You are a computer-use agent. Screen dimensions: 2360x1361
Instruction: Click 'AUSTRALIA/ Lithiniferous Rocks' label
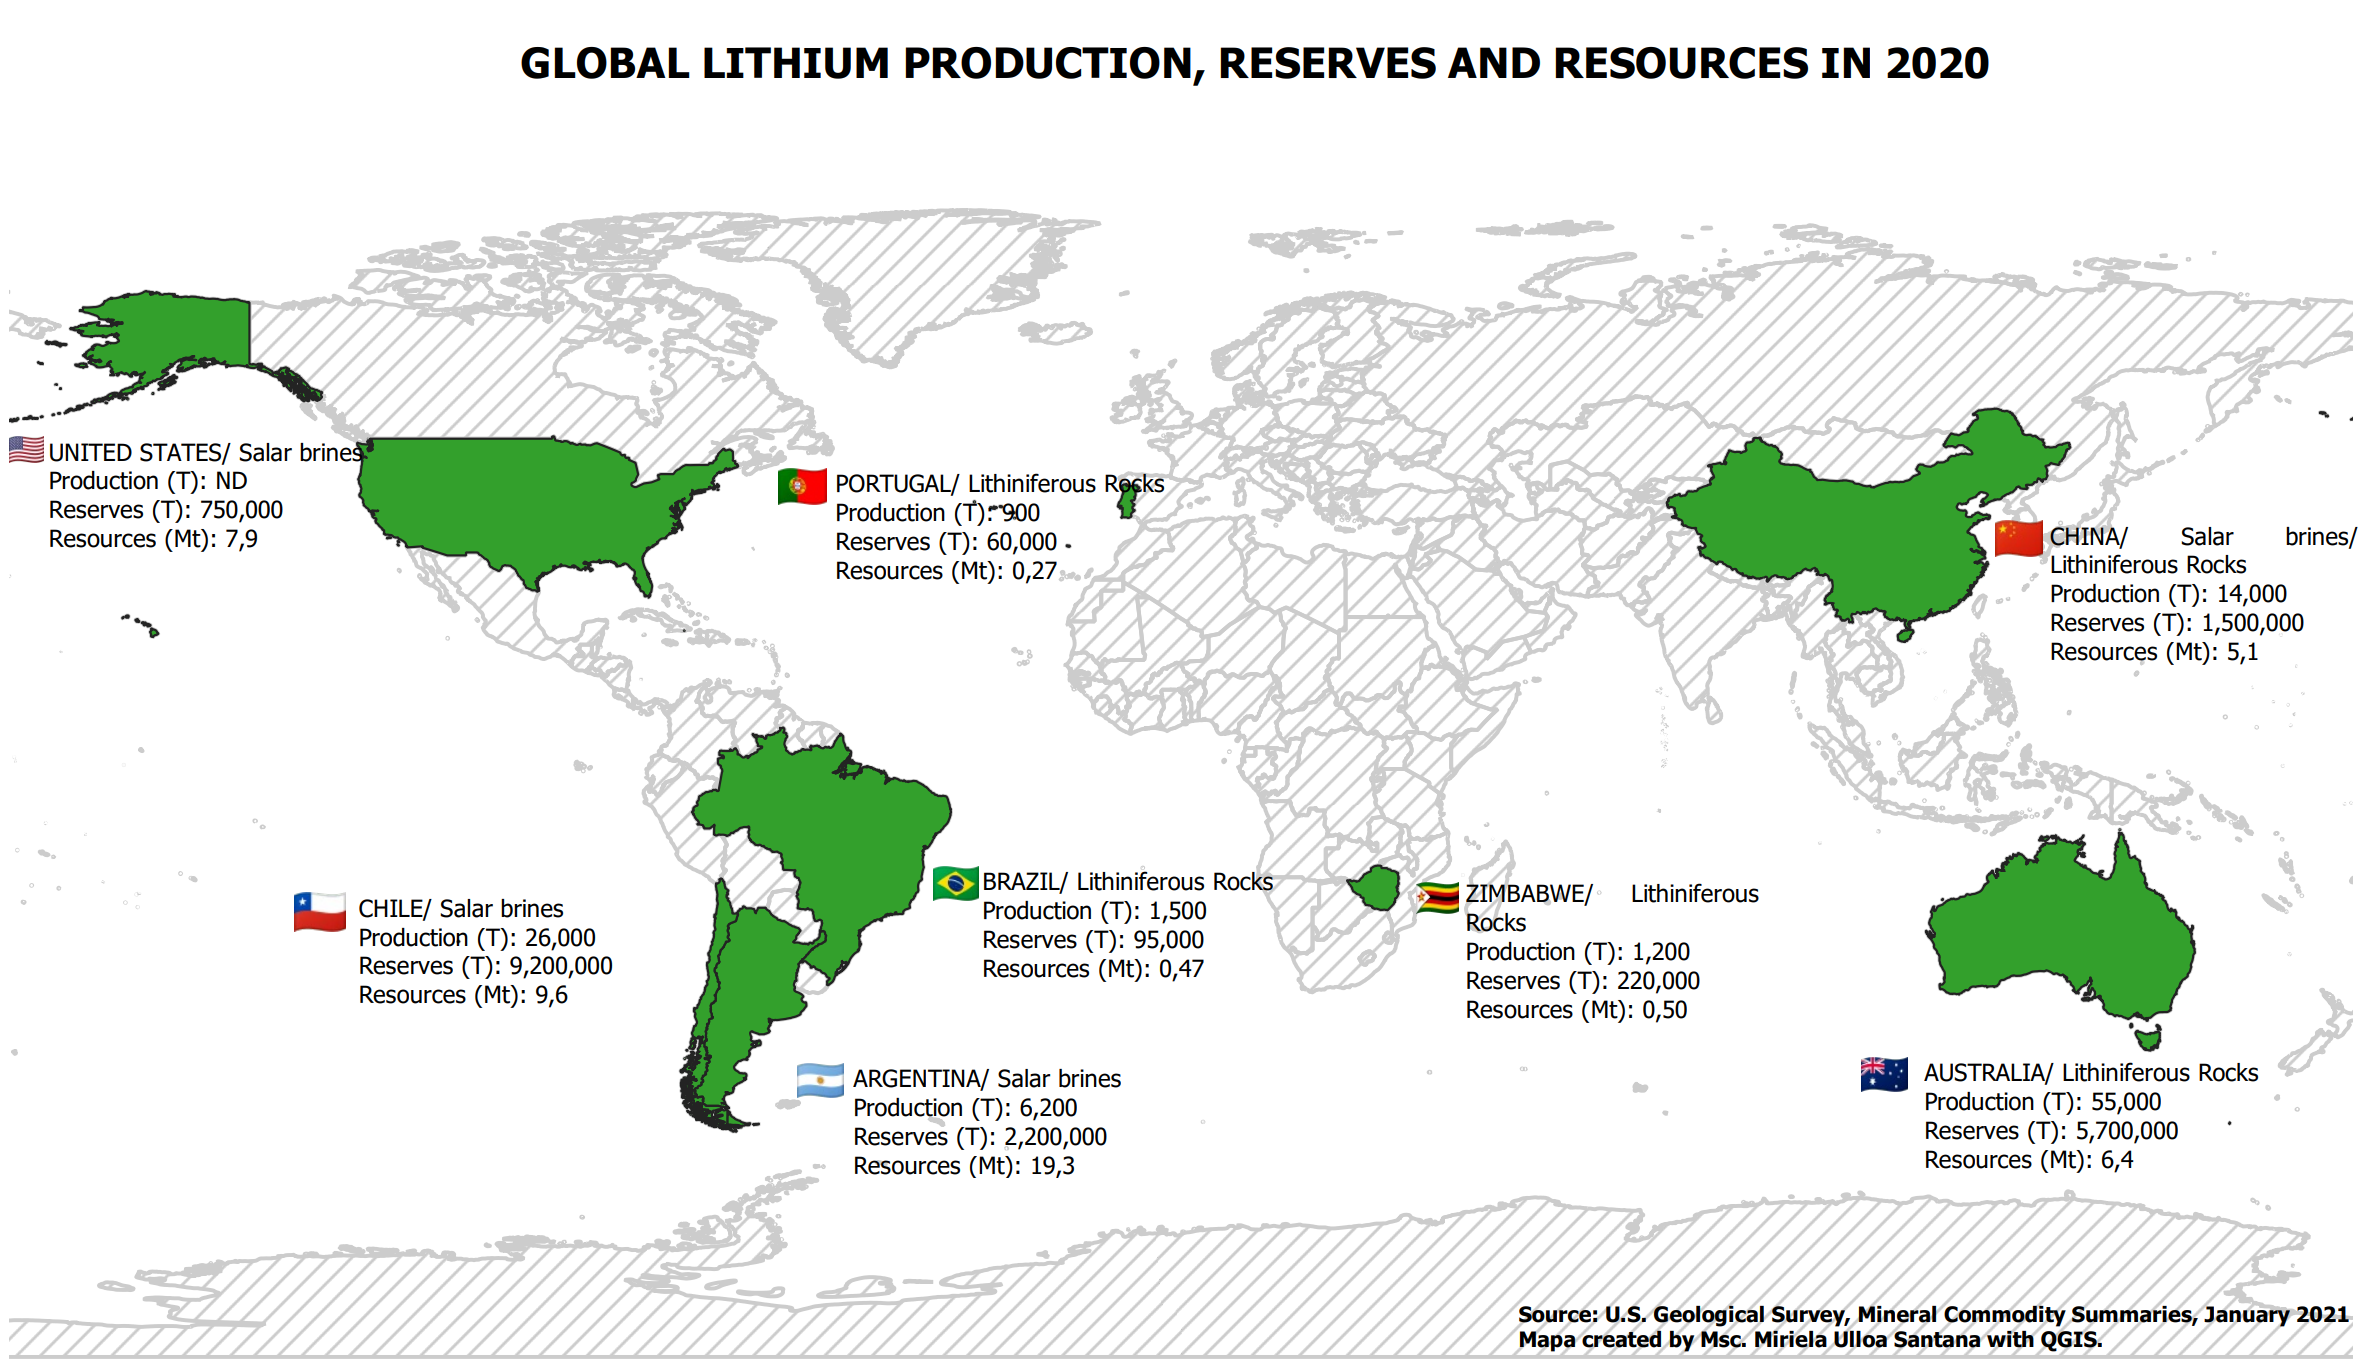tap(2091, 1073)
